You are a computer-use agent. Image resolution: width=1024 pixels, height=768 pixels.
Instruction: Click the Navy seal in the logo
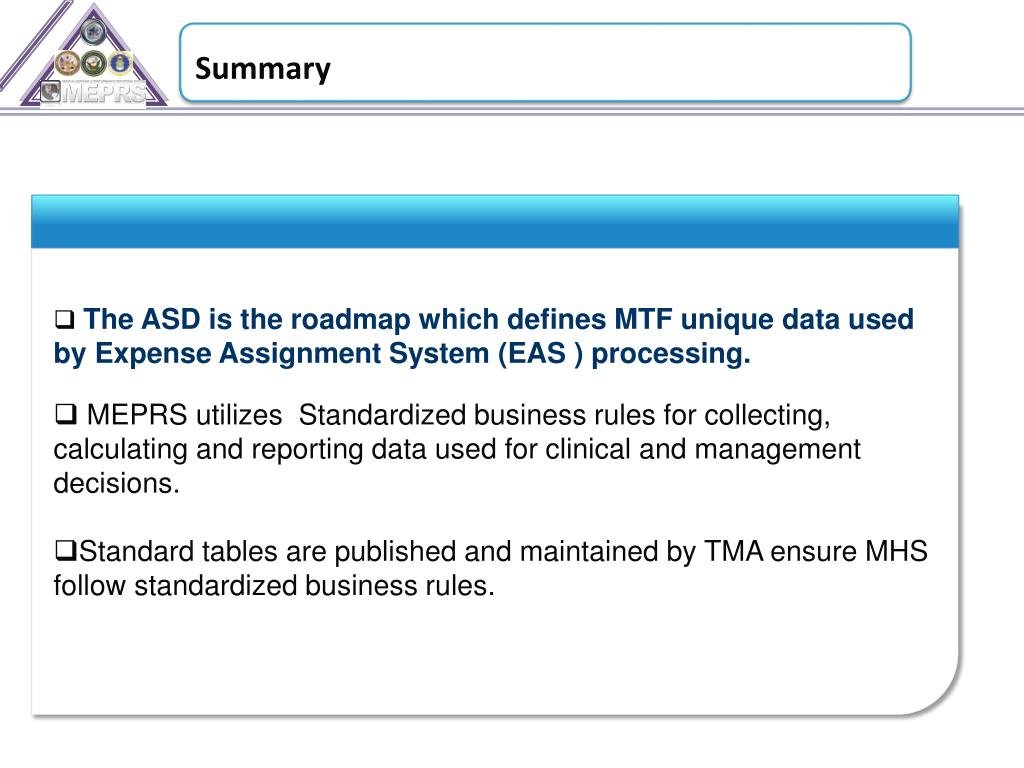coord(94,63)
